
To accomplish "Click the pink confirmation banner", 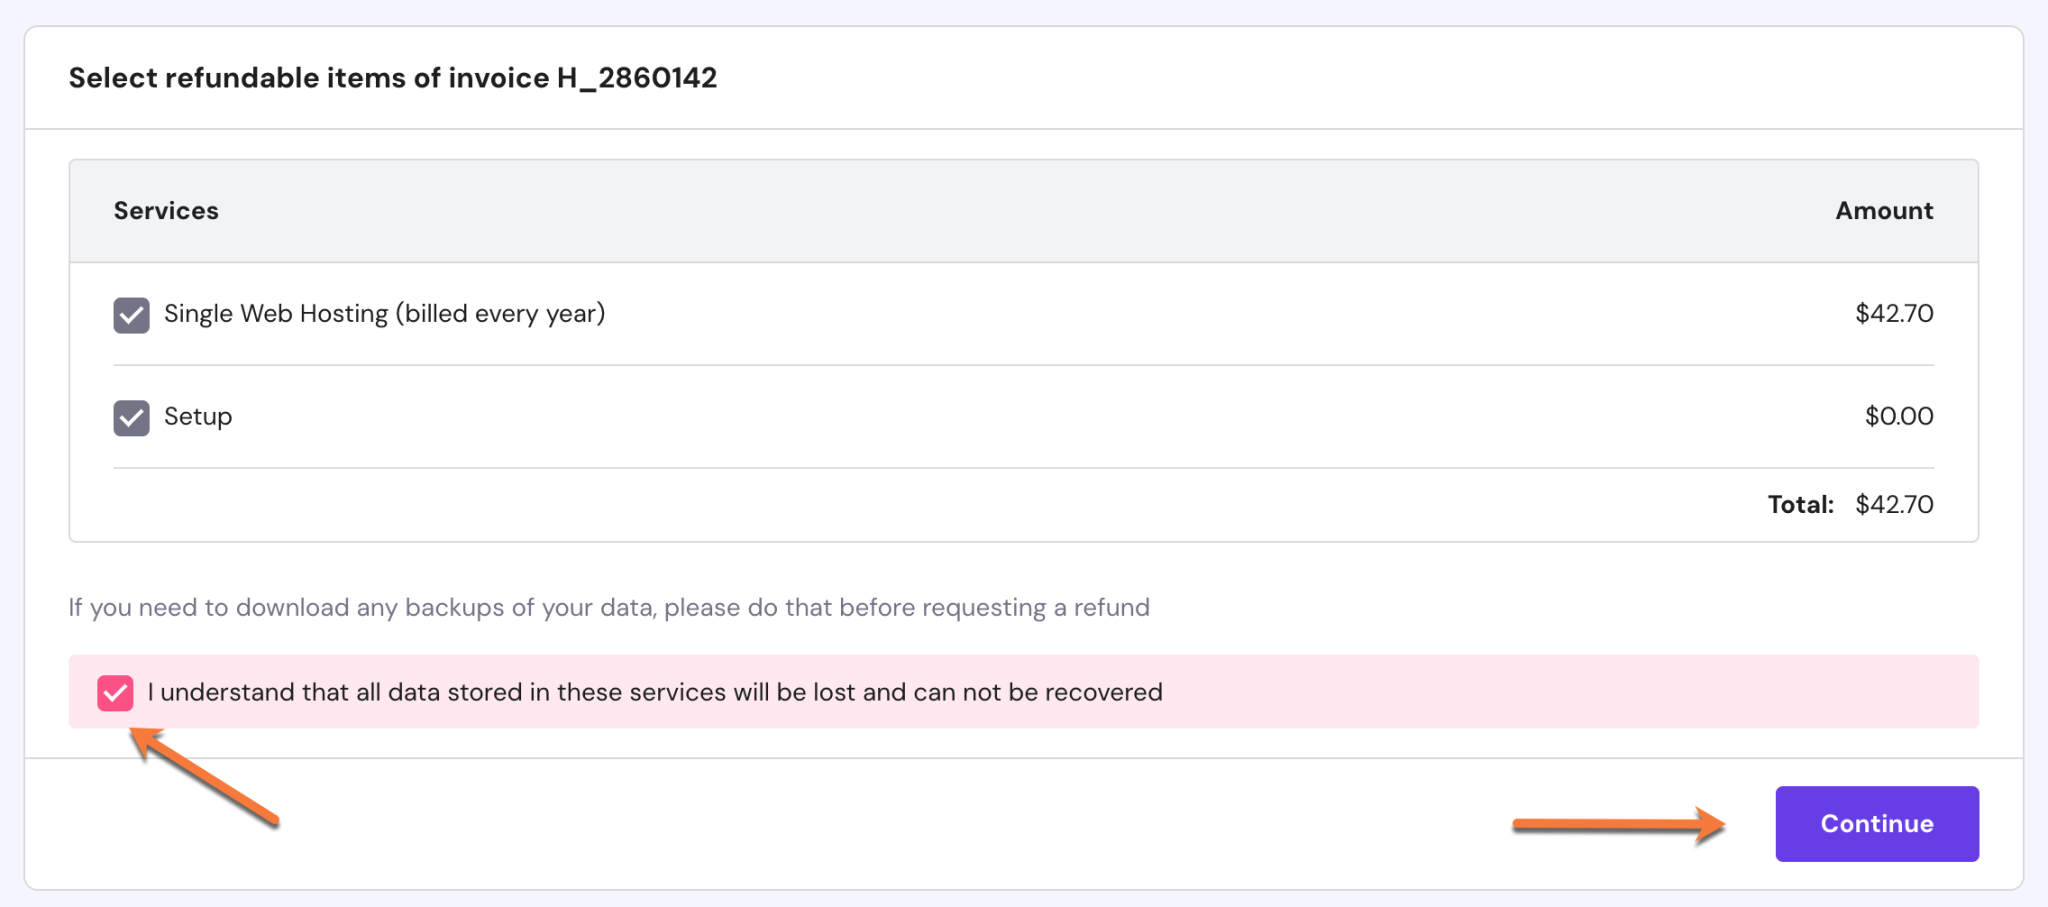I will point(1024,691).
